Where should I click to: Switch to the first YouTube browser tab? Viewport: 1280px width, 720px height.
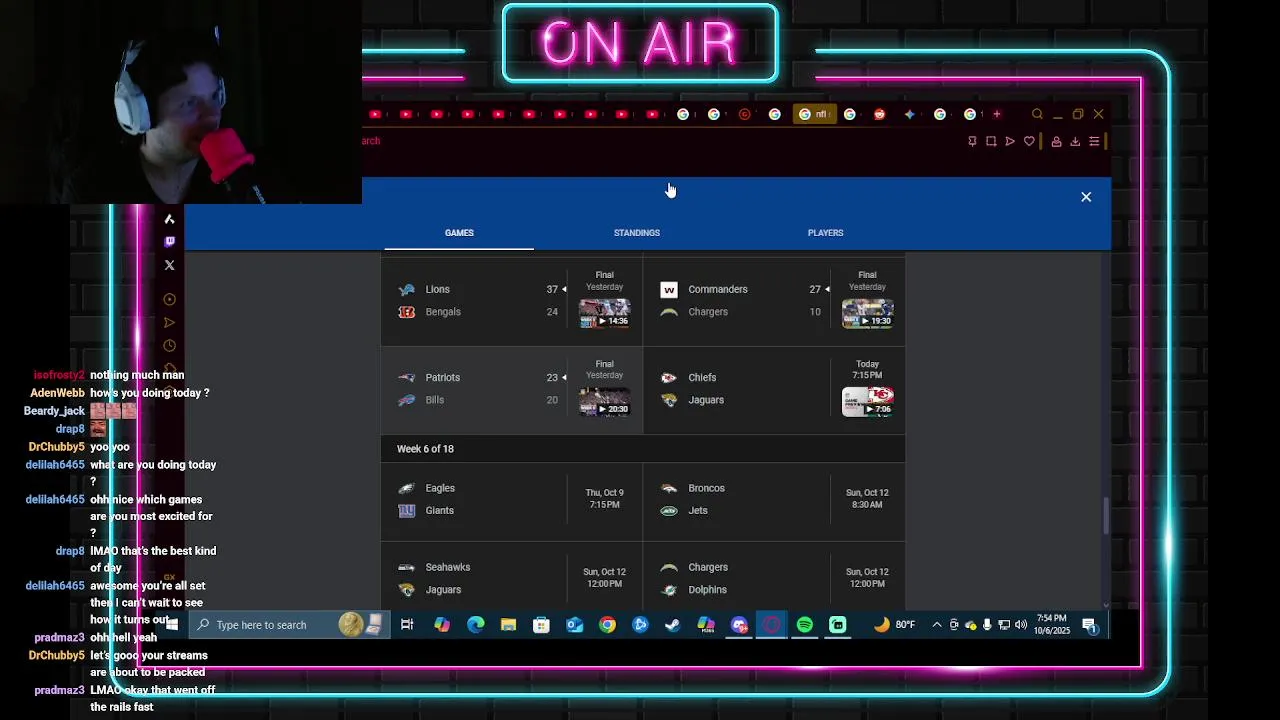(x=375, y=114)
